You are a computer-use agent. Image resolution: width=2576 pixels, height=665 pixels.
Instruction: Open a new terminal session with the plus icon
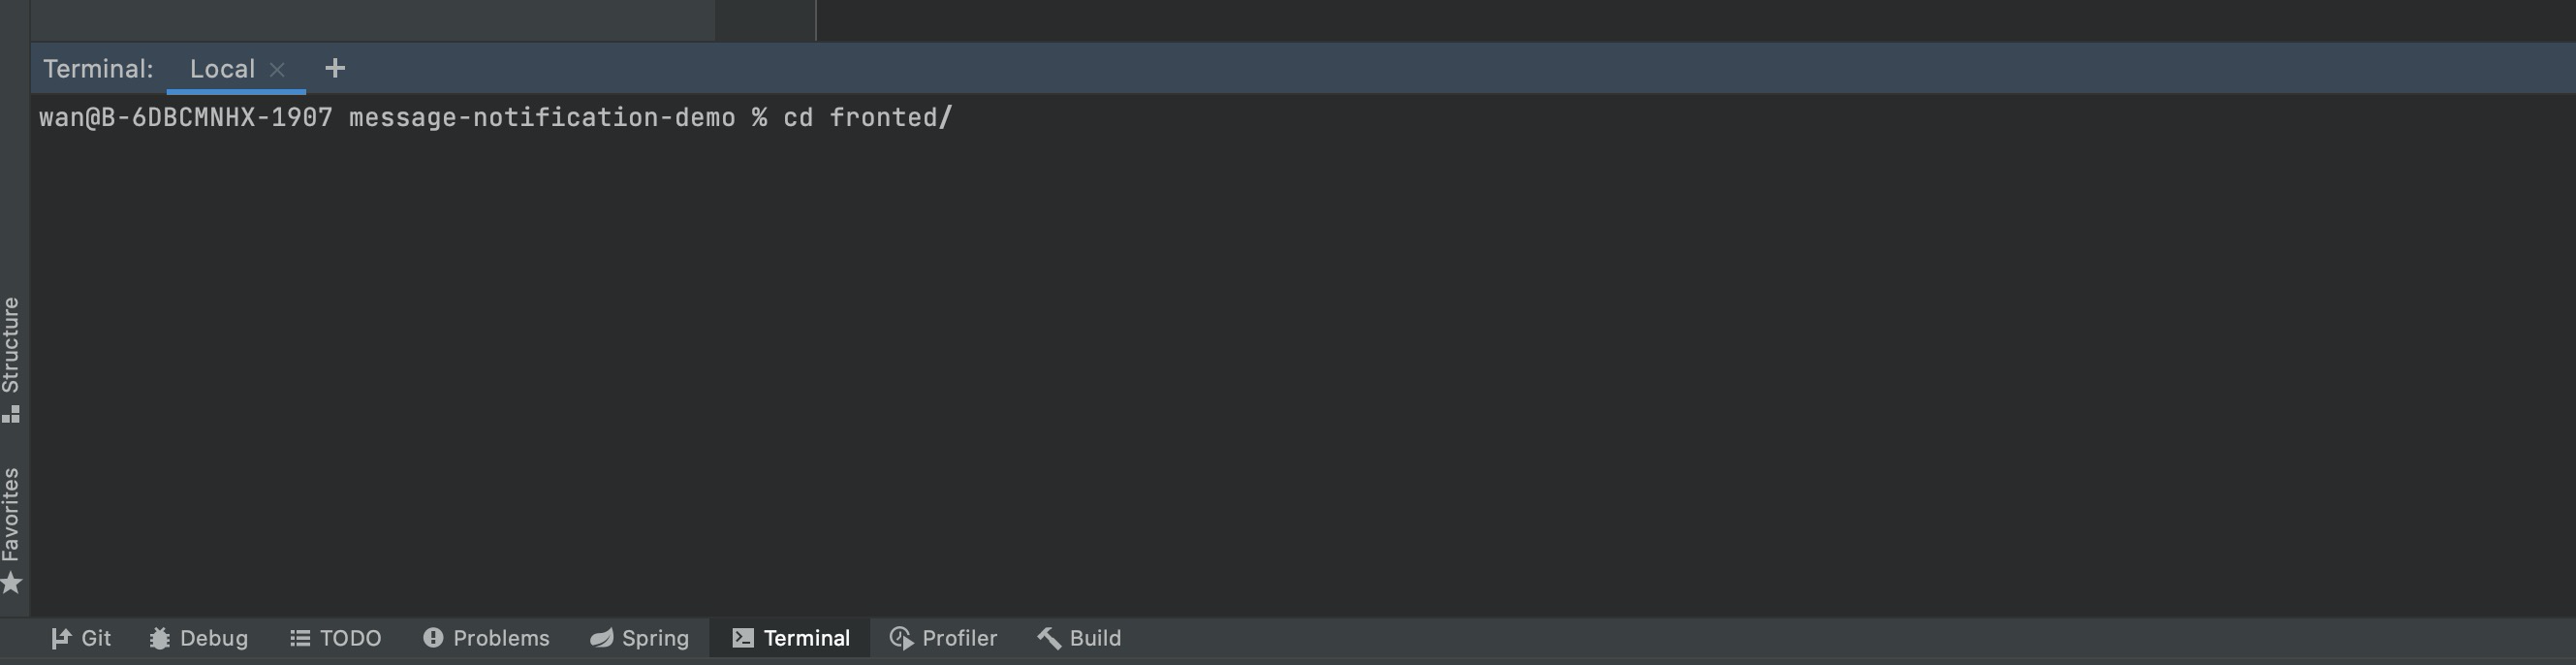click(x=335, y=68)
